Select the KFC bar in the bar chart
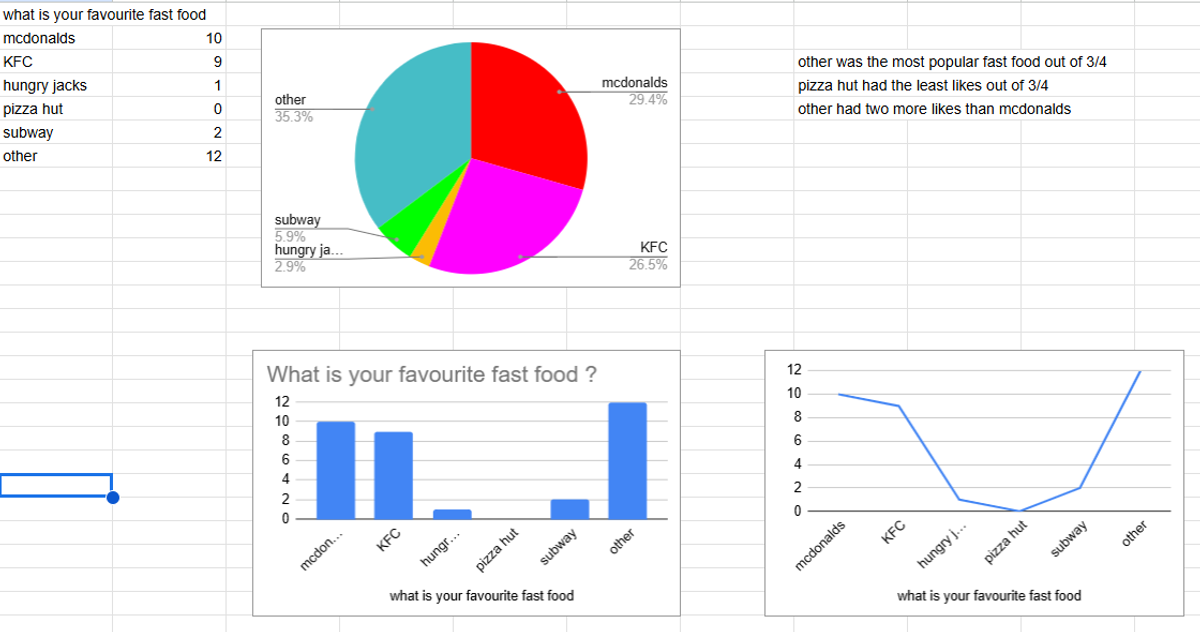Image resolution: width=1200 pixels, height=632 pixels. (x=393, y=475)
